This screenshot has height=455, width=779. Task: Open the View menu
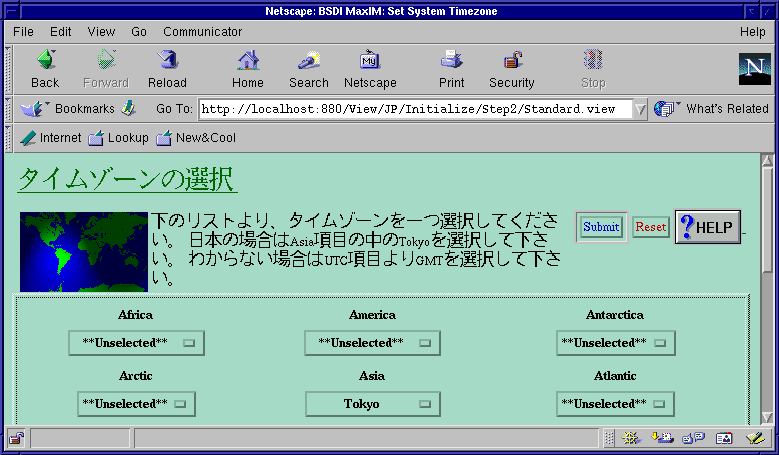[x=101, y=32]
